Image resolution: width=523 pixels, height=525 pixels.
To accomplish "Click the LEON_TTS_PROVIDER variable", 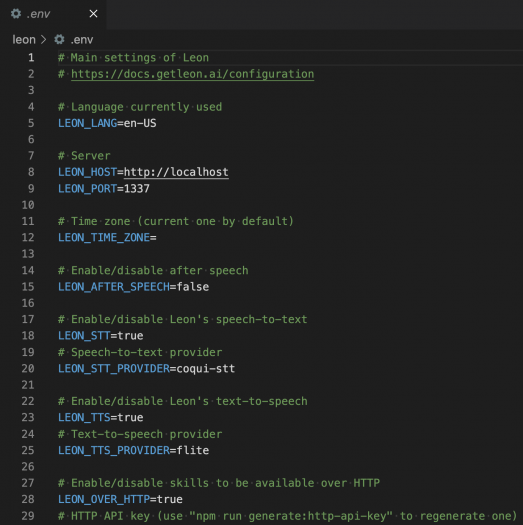I will point(114,450).
